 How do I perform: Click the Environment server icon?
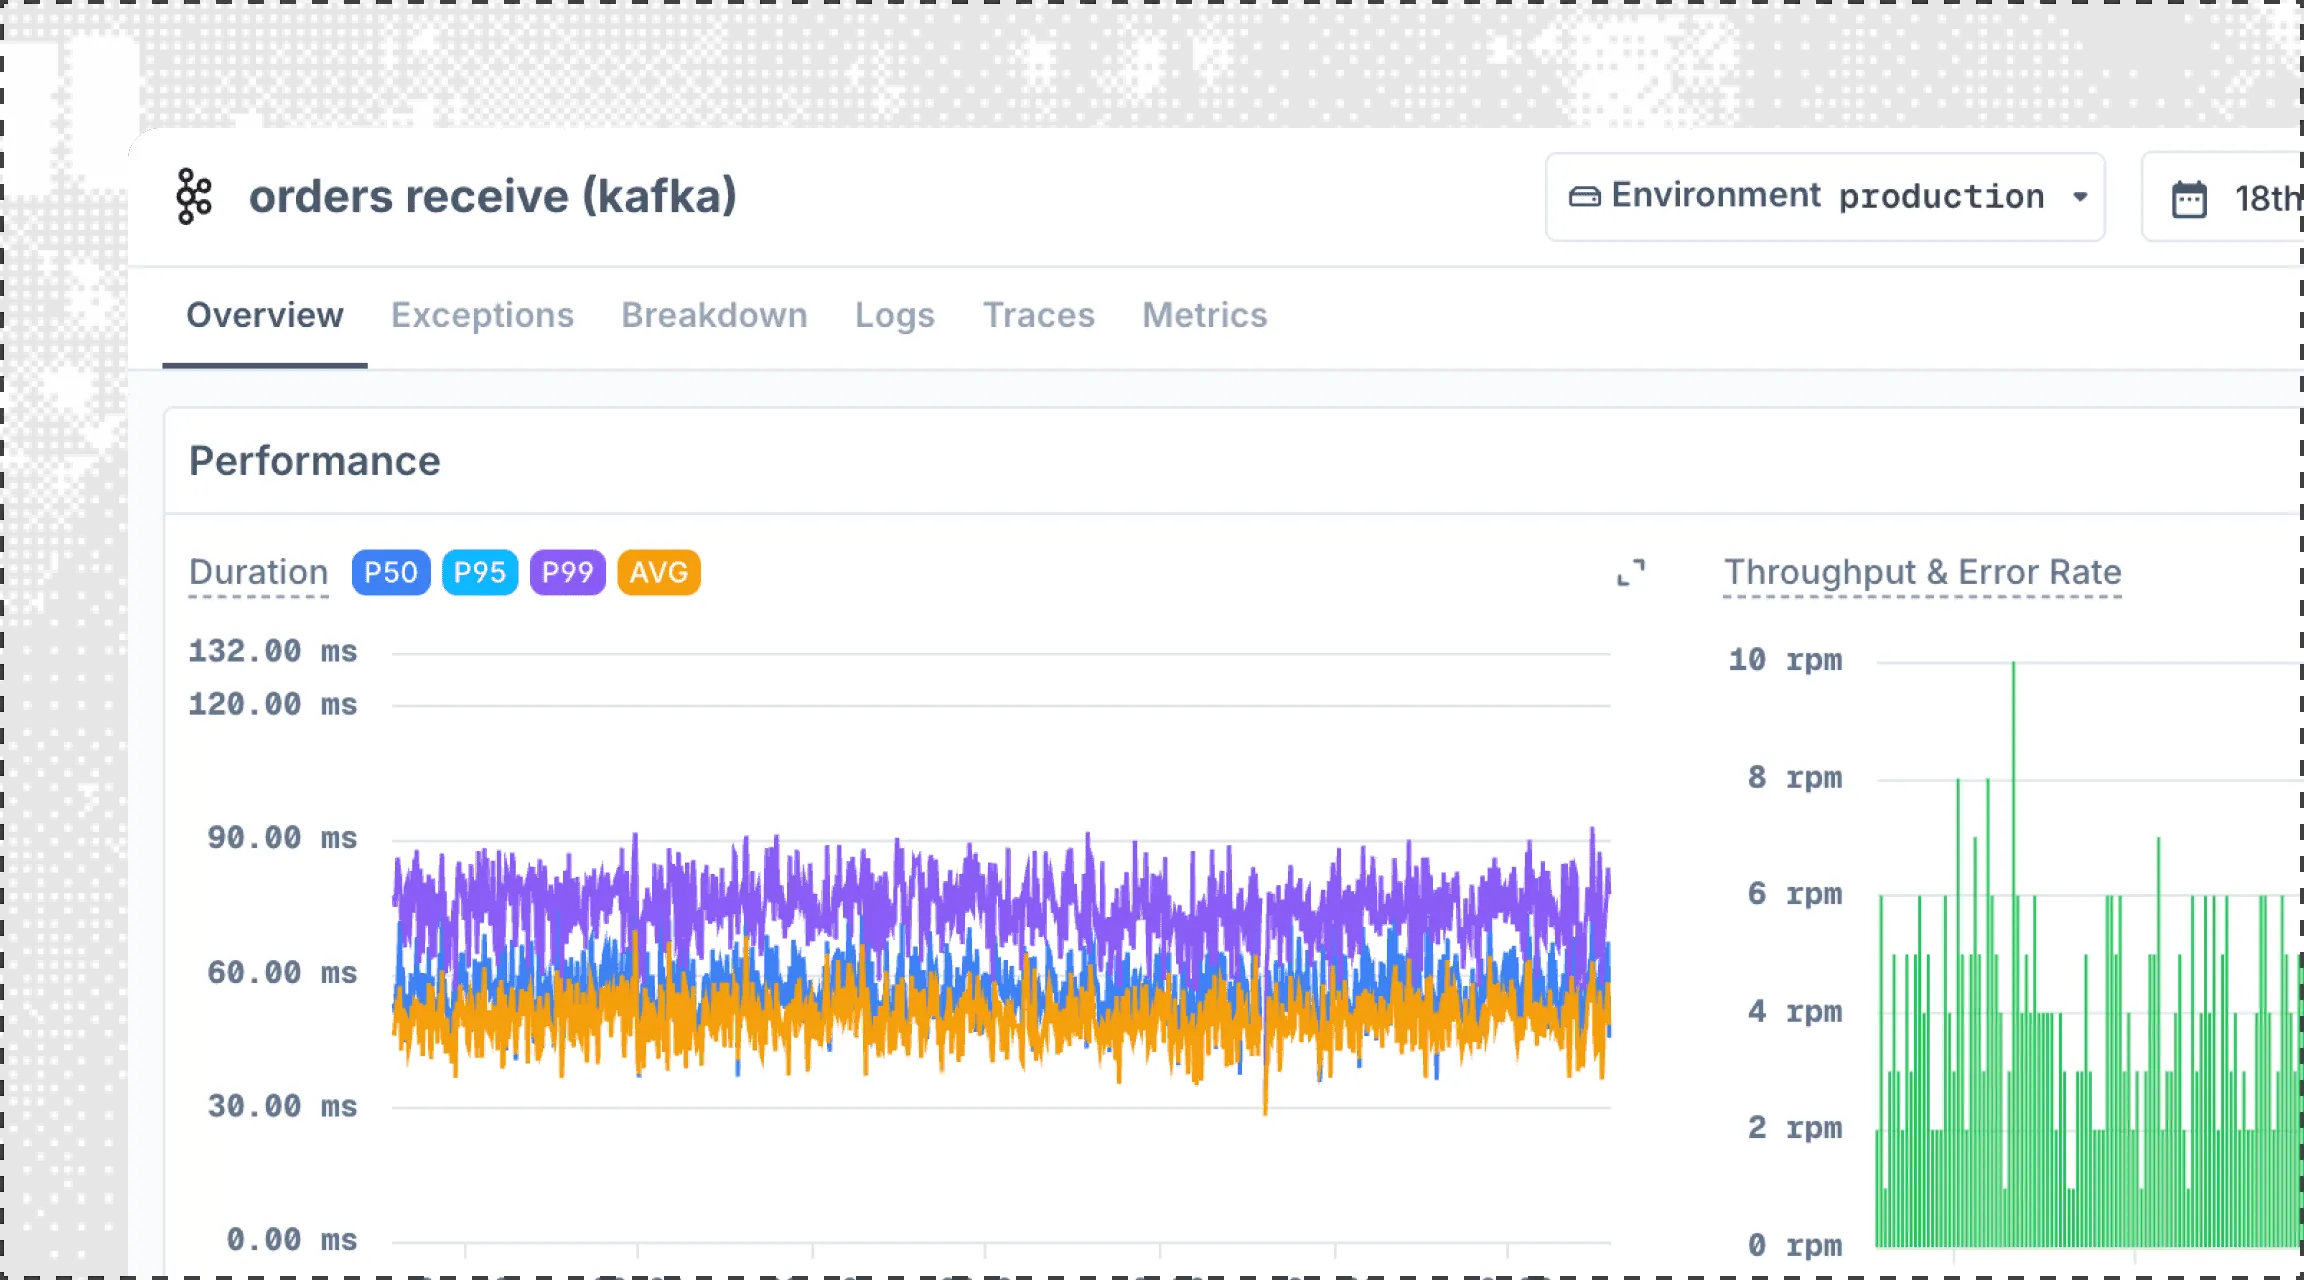pyautogui.click(x=1584, y=196)
